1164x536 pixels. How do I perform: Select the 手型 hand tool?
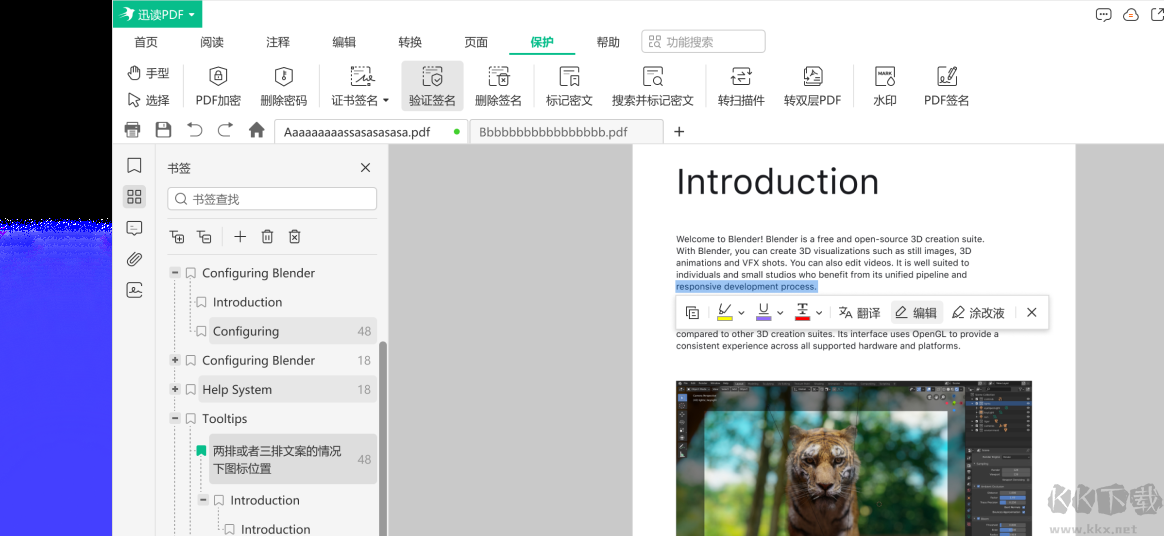148,73
